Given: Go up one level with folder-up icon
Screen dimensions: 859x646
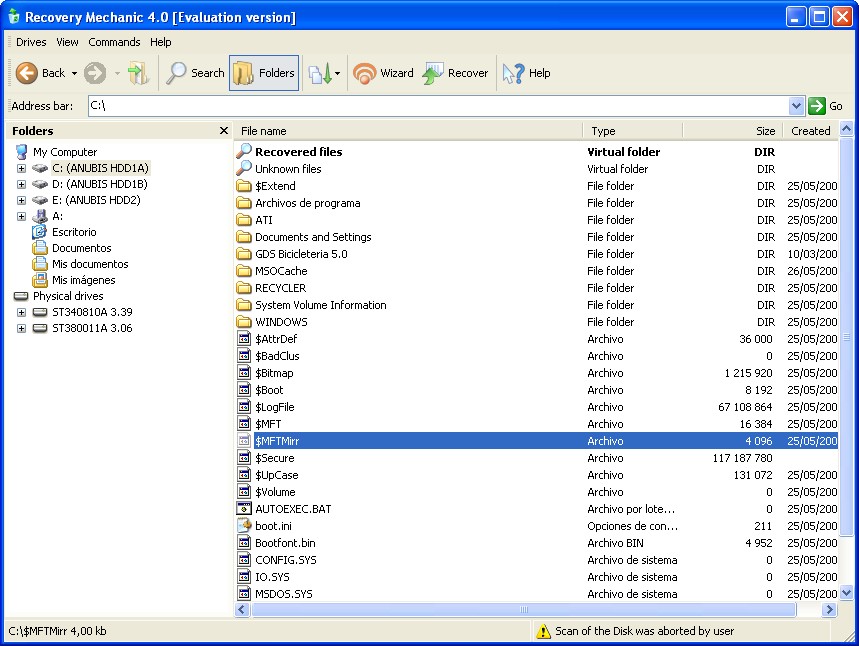Looking at the screenshot, I should [x=138, y=73].
